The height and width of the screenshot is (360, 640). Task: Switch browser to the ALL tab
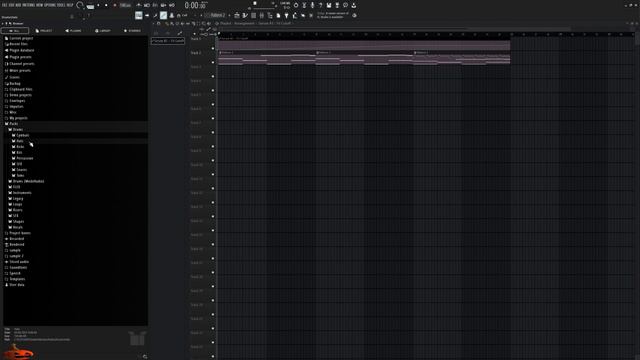coord(15,31)
